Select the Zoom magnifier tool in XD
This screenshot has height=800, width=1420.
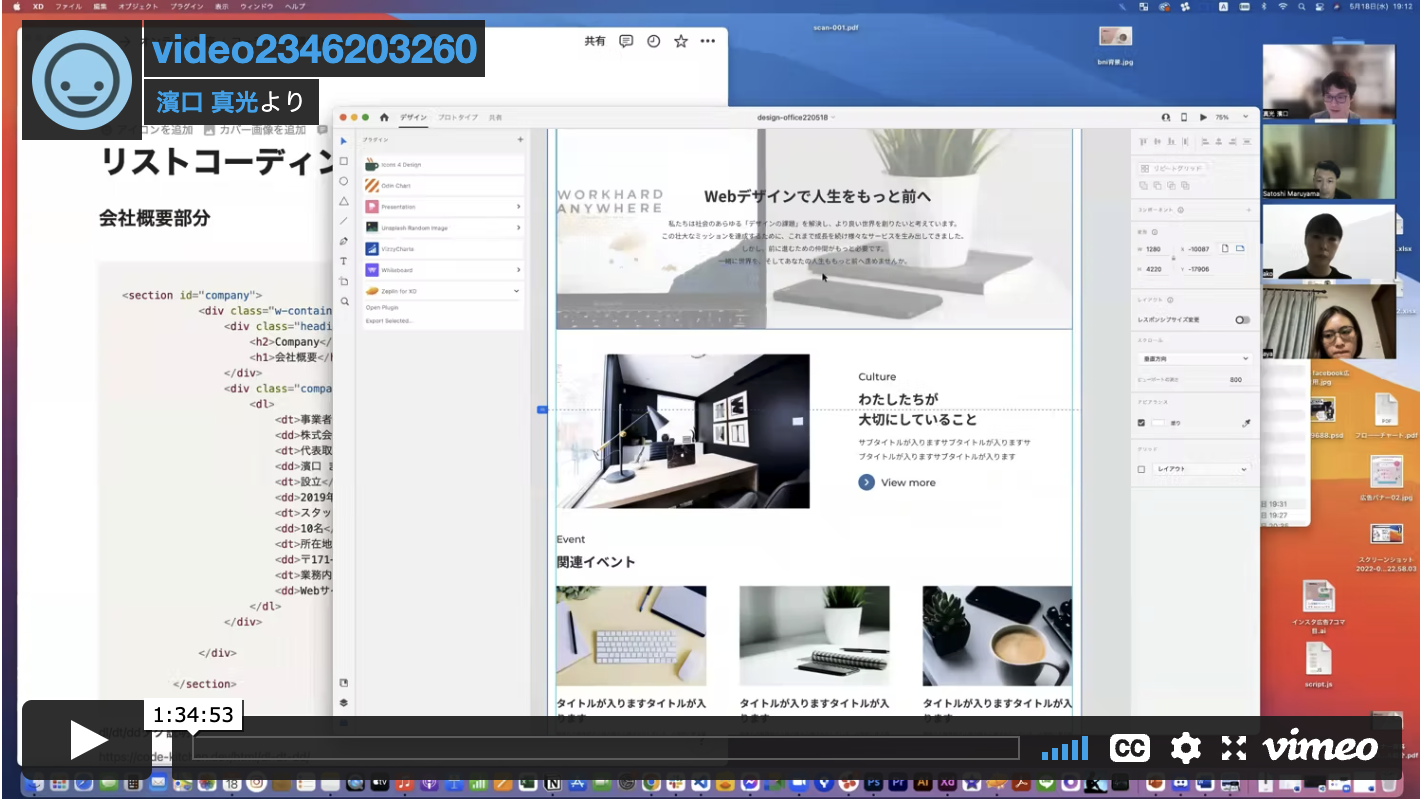pyautogui.click(x=344, y=301)
